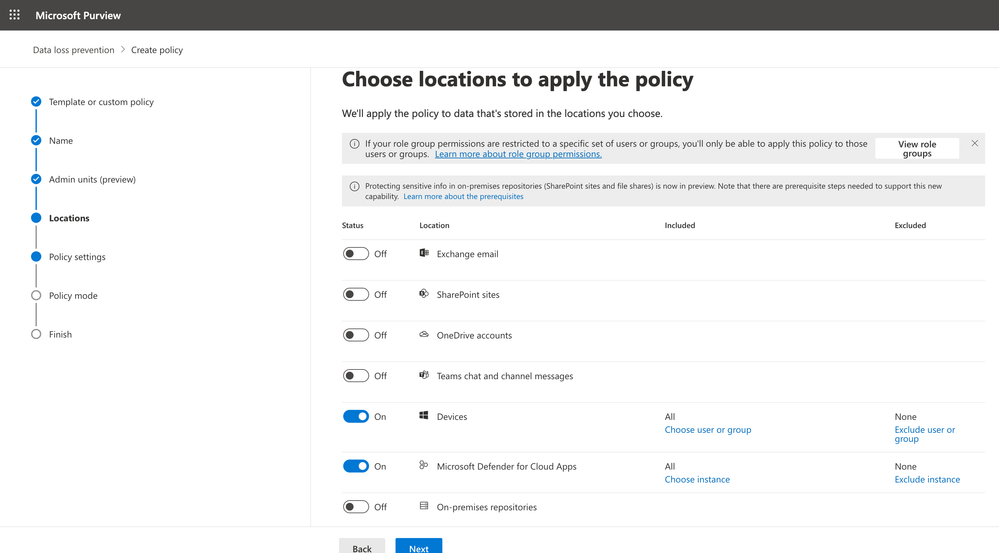Dismiss the role group permissions notice

click(975, 143)
